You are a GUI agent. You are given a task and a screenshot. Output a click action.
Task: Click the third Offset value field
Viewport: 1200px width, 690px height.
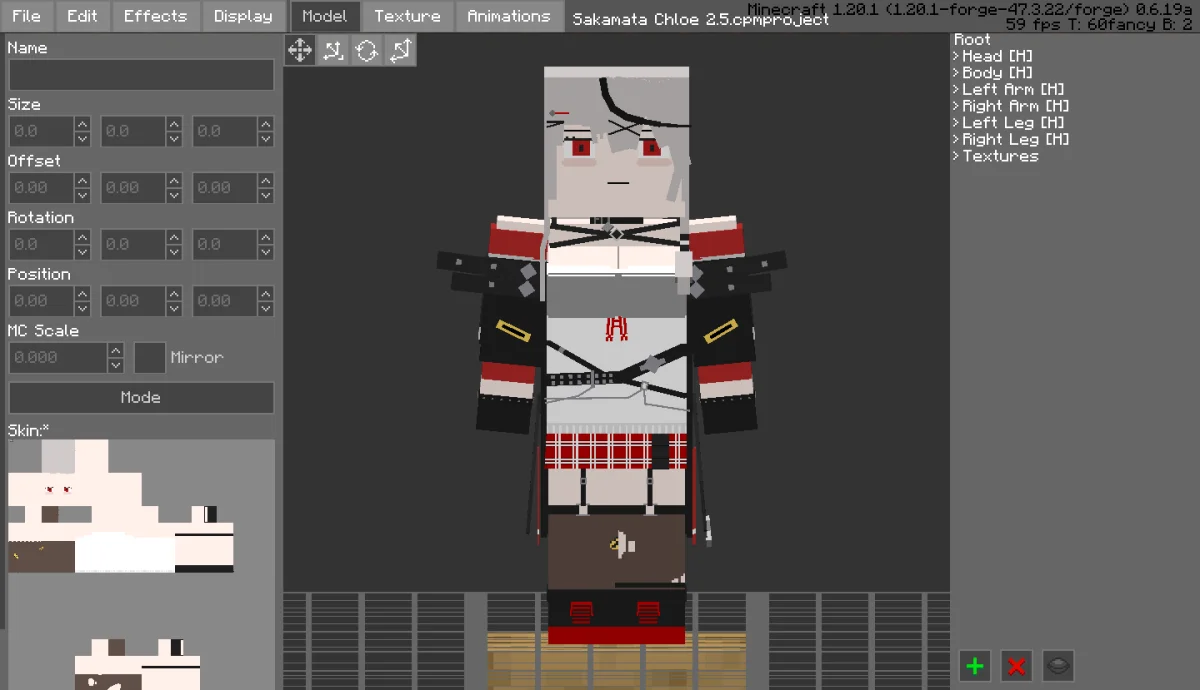coord(225,188)
